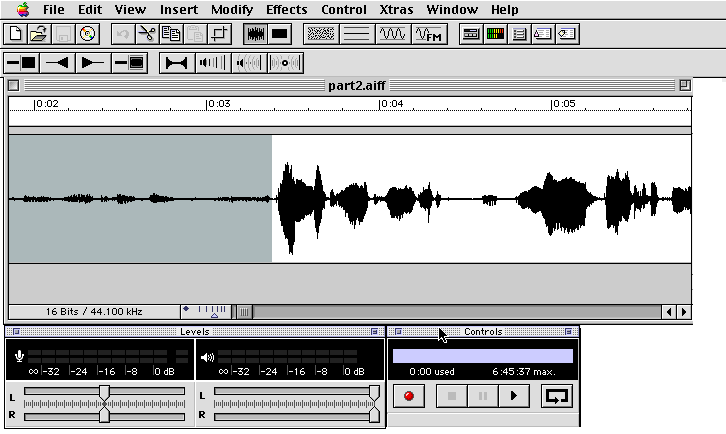Open the FM synthesis tool icon
The height and width of the screenshot is (434, 726).
click(429, 34)
